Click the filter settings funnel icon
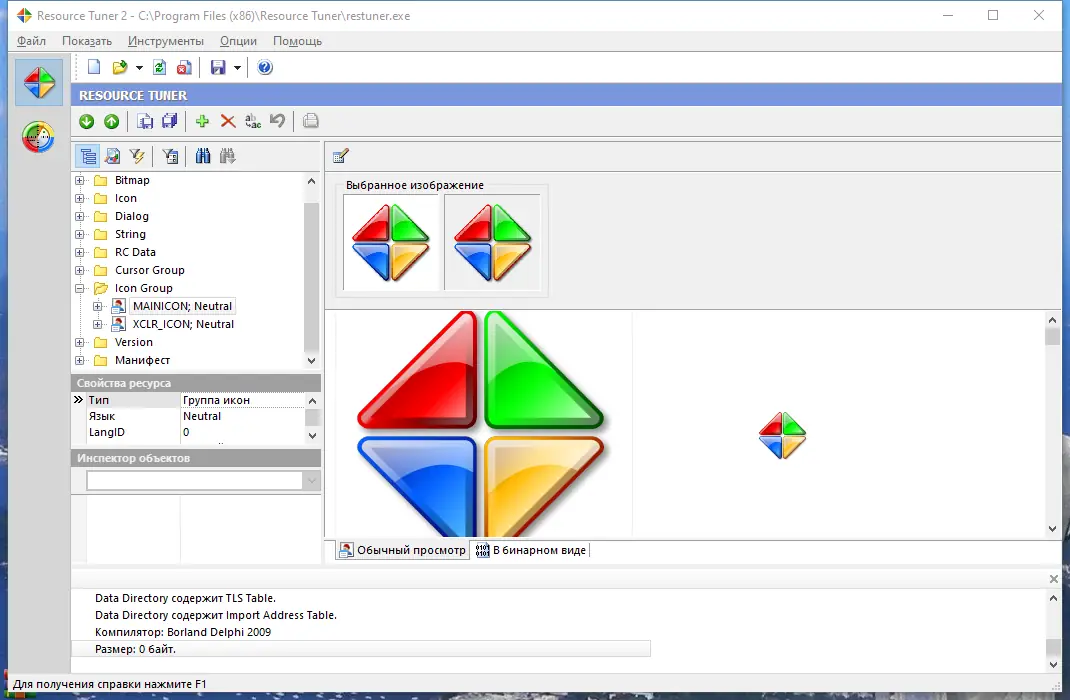 (170, 156)
